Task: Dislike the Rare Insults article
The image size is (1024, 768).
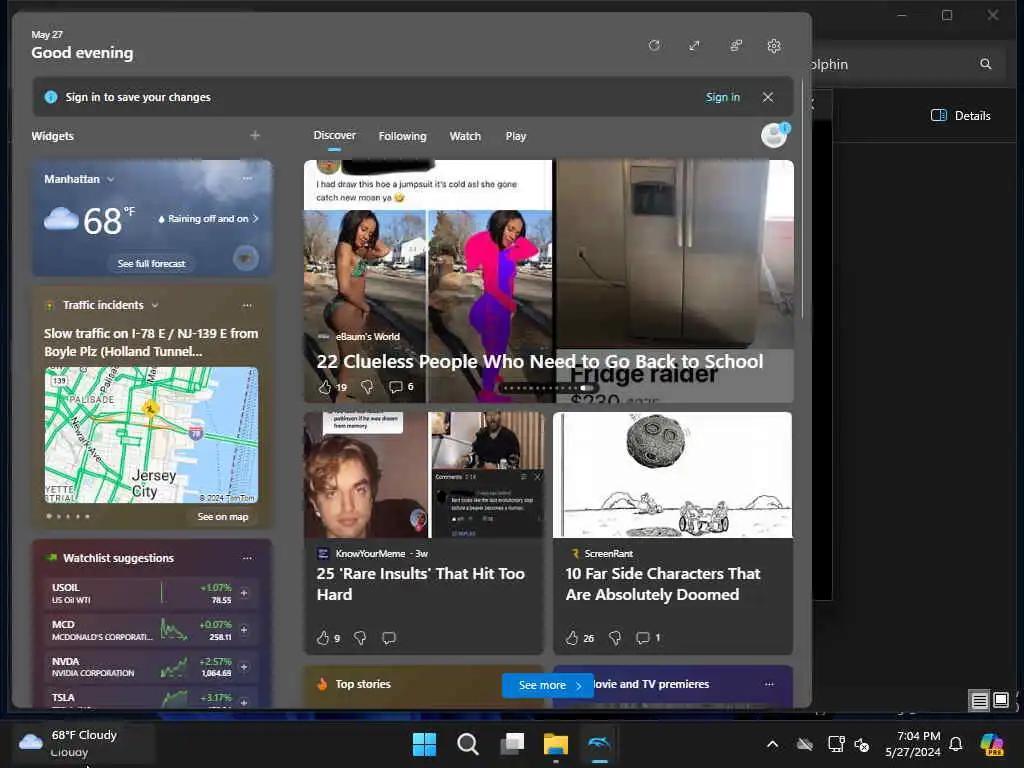Action: tap(360, 638)
